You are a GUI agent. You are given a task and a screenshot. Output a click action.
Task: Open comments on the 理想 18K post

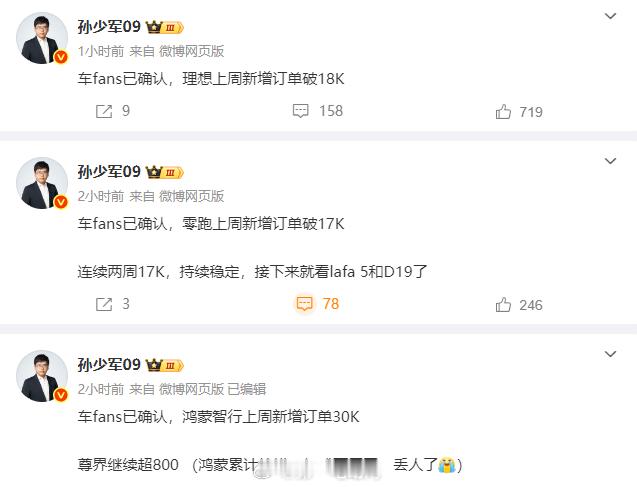(x=318, y=111)
